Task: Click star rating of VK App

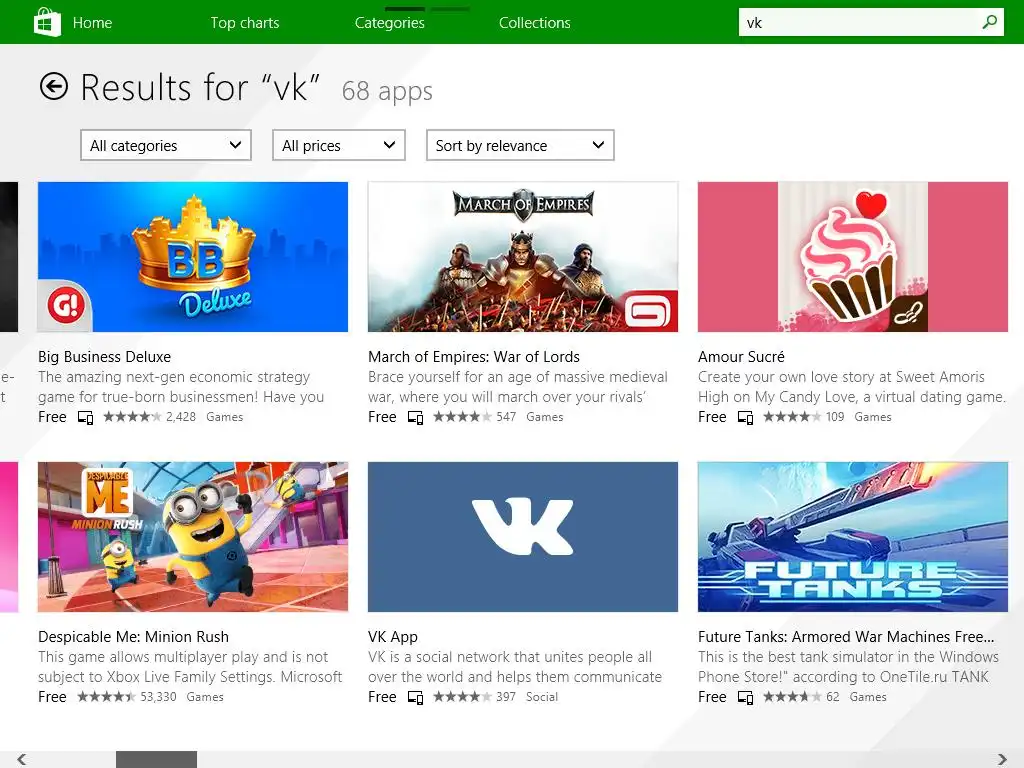Action: point(462,697)
